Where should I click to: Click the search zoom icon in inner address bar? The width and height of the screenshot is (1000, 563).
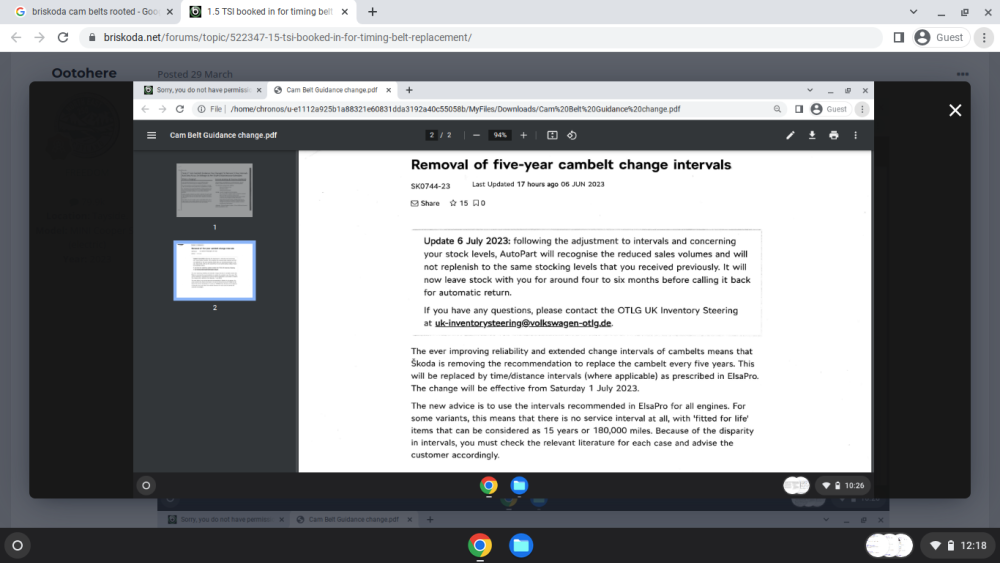pos(777,109)
